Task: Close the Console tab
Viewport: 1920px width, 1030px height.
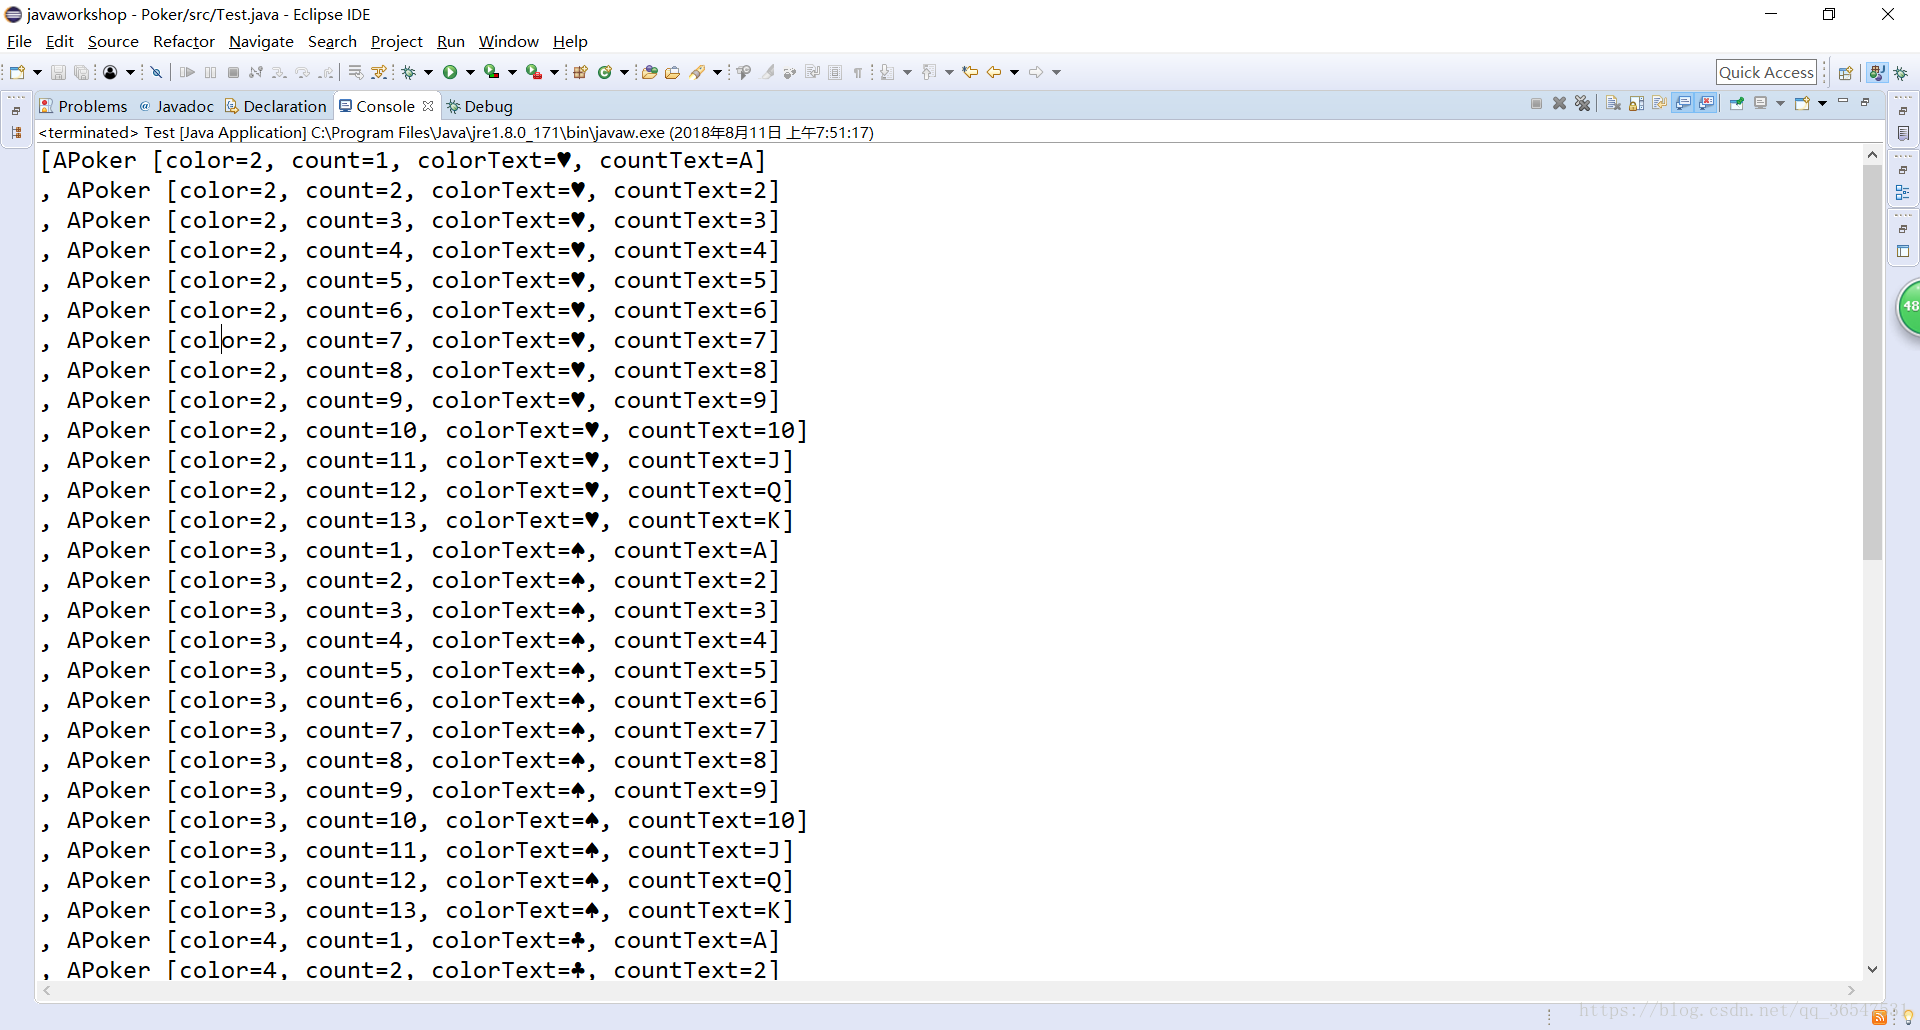Action: coord(428,106)
